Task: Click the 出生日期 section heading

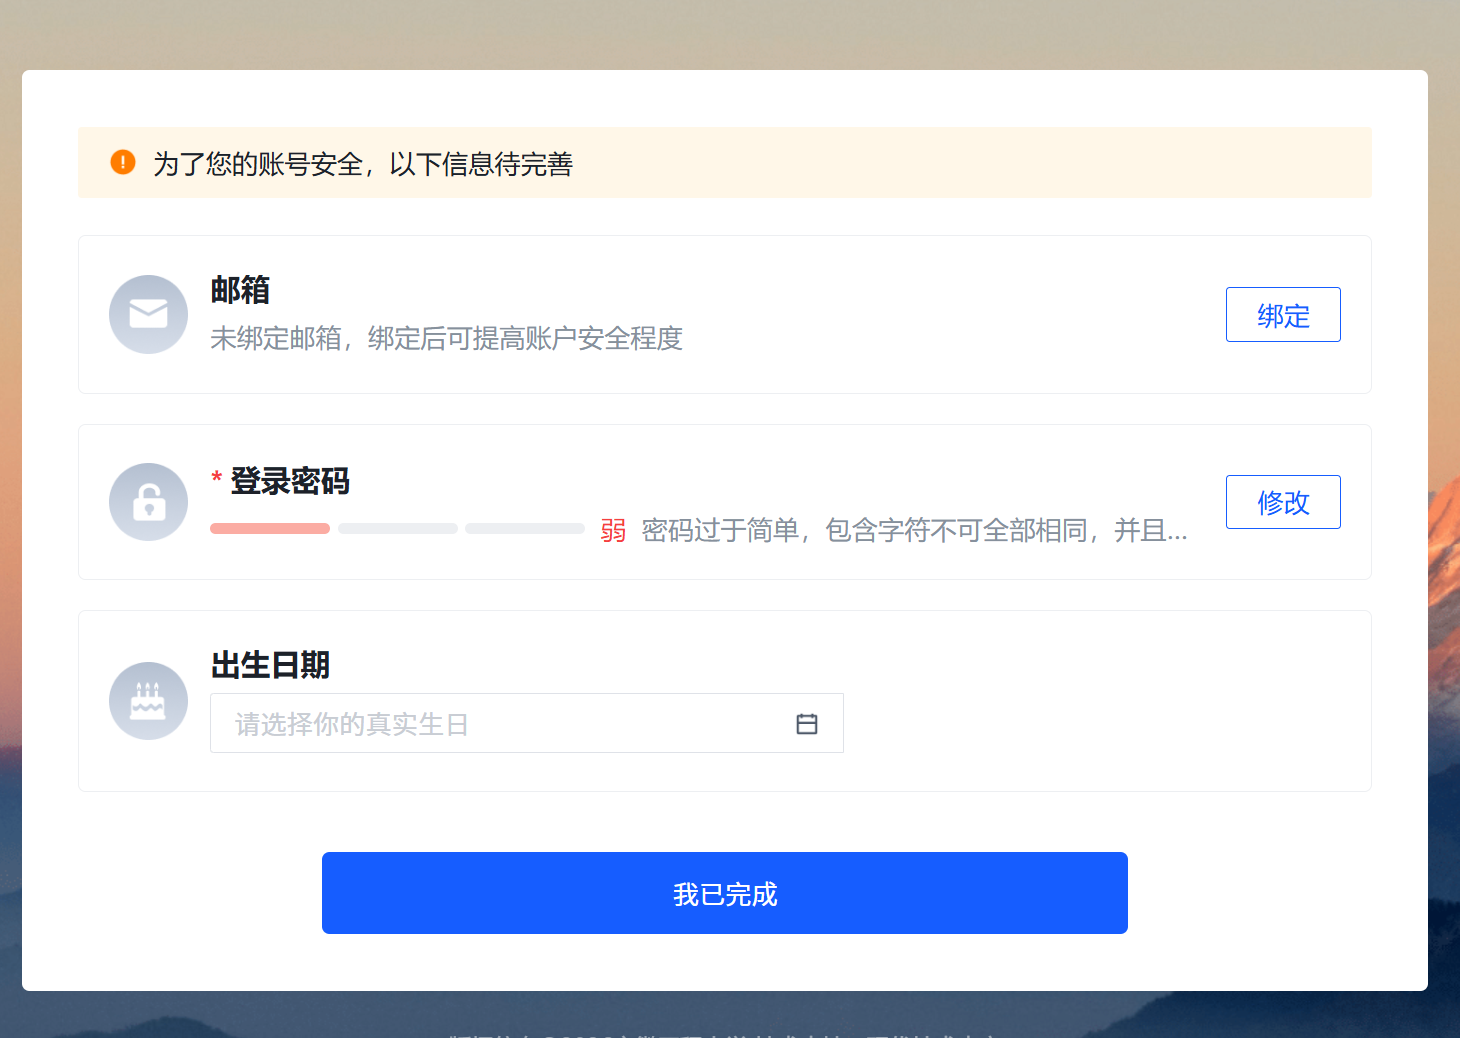Action: point(270,665)
